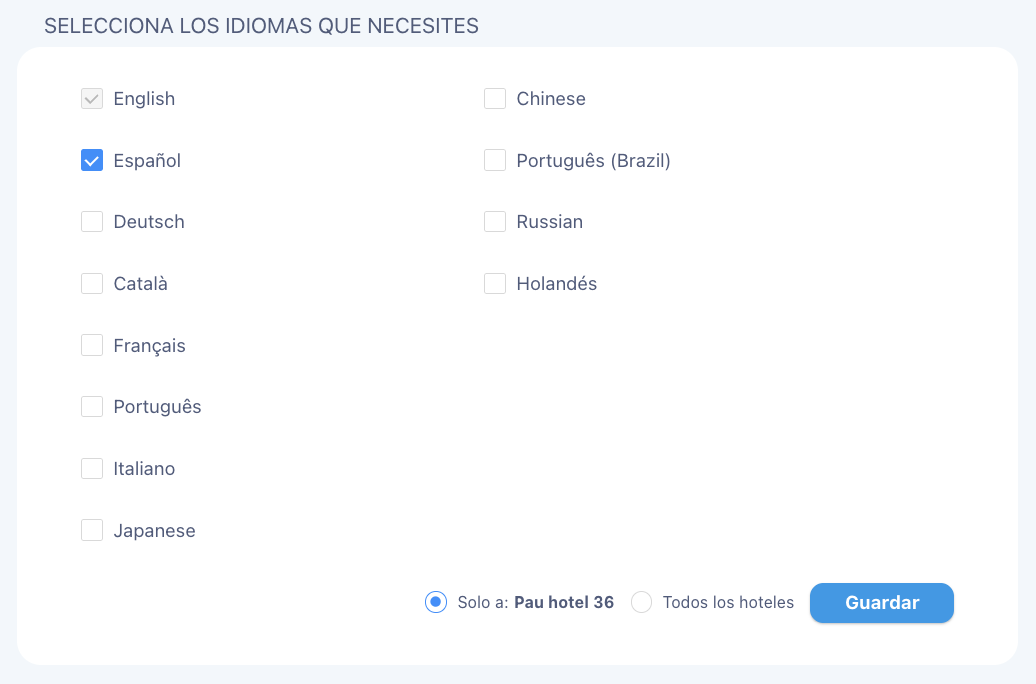Viewport: 1036px width, 684px height.
Task: Click the Guardar button
Action: 881,603
